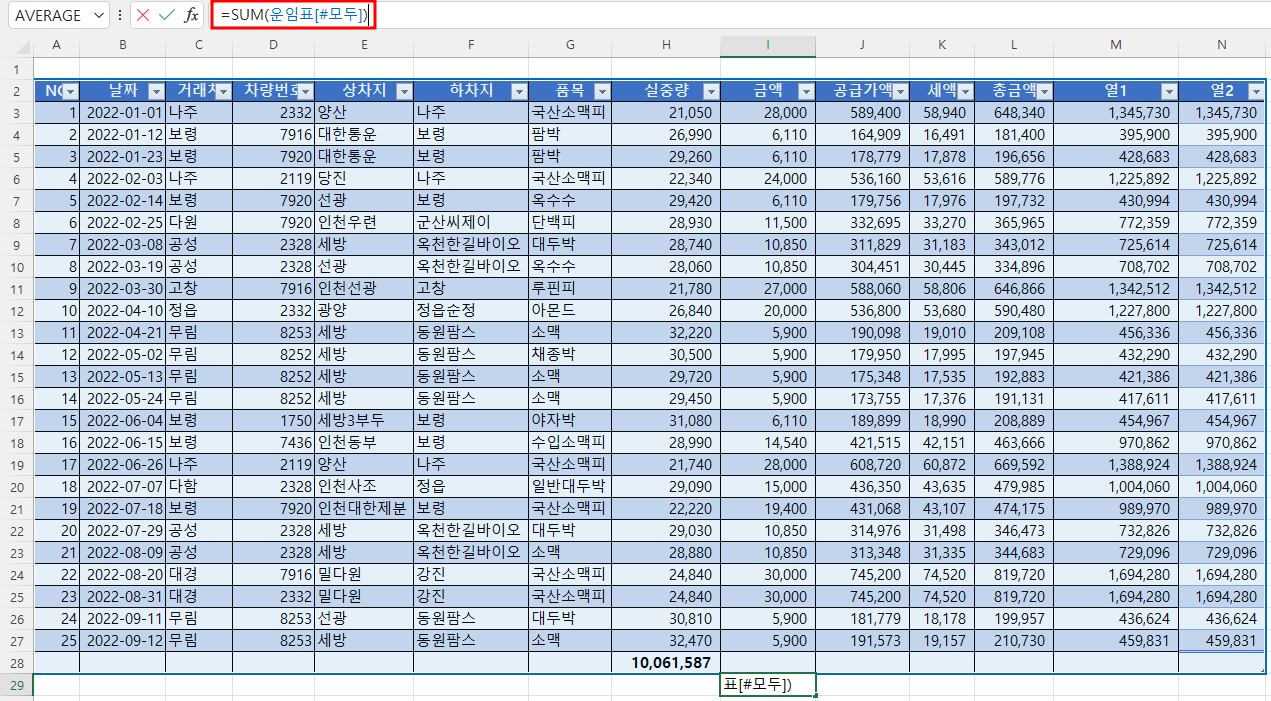Screen dimensions: 1271x701
Task: Select row 29 header
Action: [16, 685]
